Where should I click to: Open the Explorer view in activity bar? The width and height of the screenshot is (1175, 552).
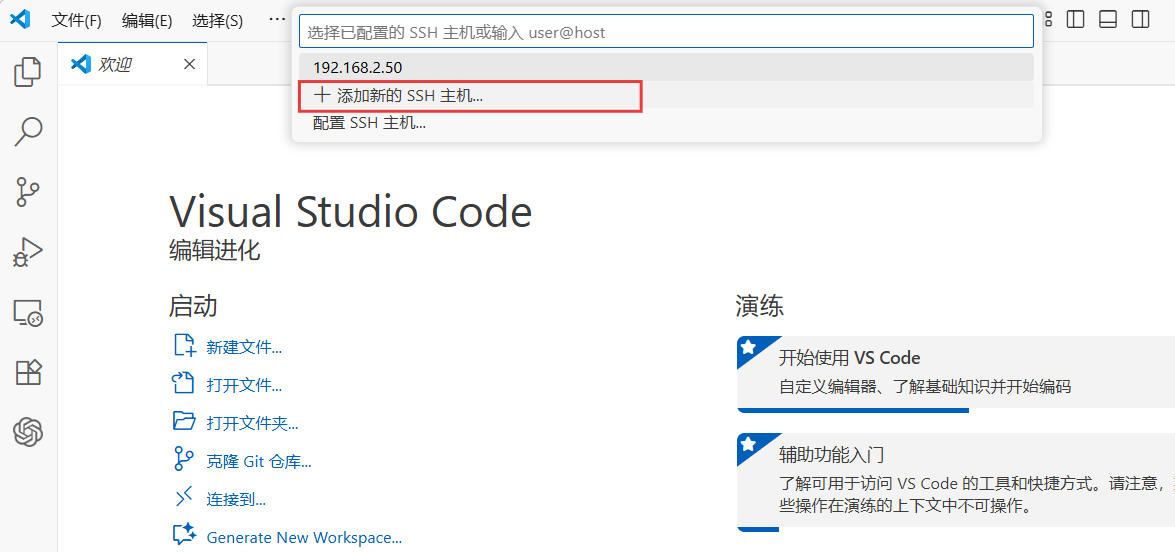pos(28,72)
